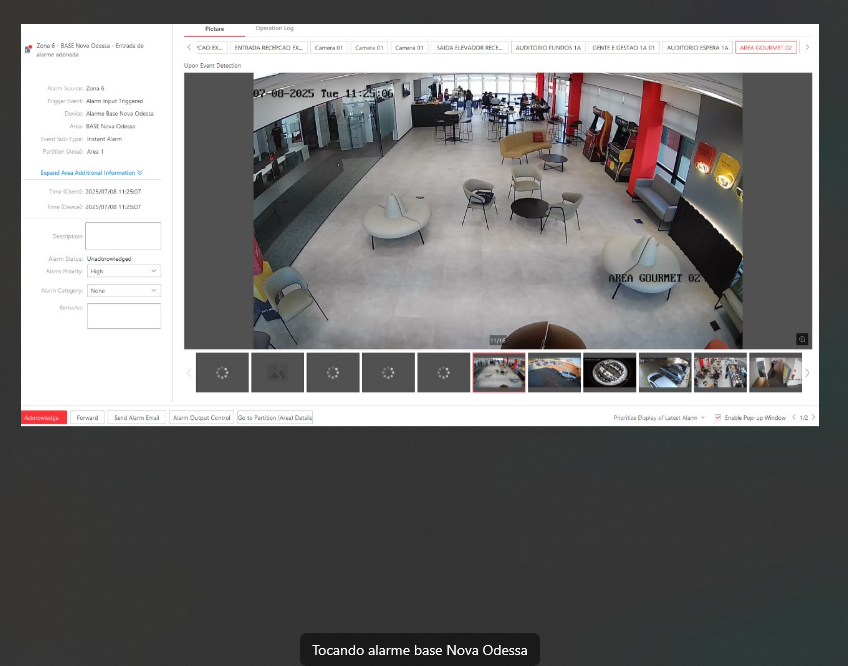Click the Acknowledge button
The width and height of the screenshot is (848, 666).
pos(43,417)
